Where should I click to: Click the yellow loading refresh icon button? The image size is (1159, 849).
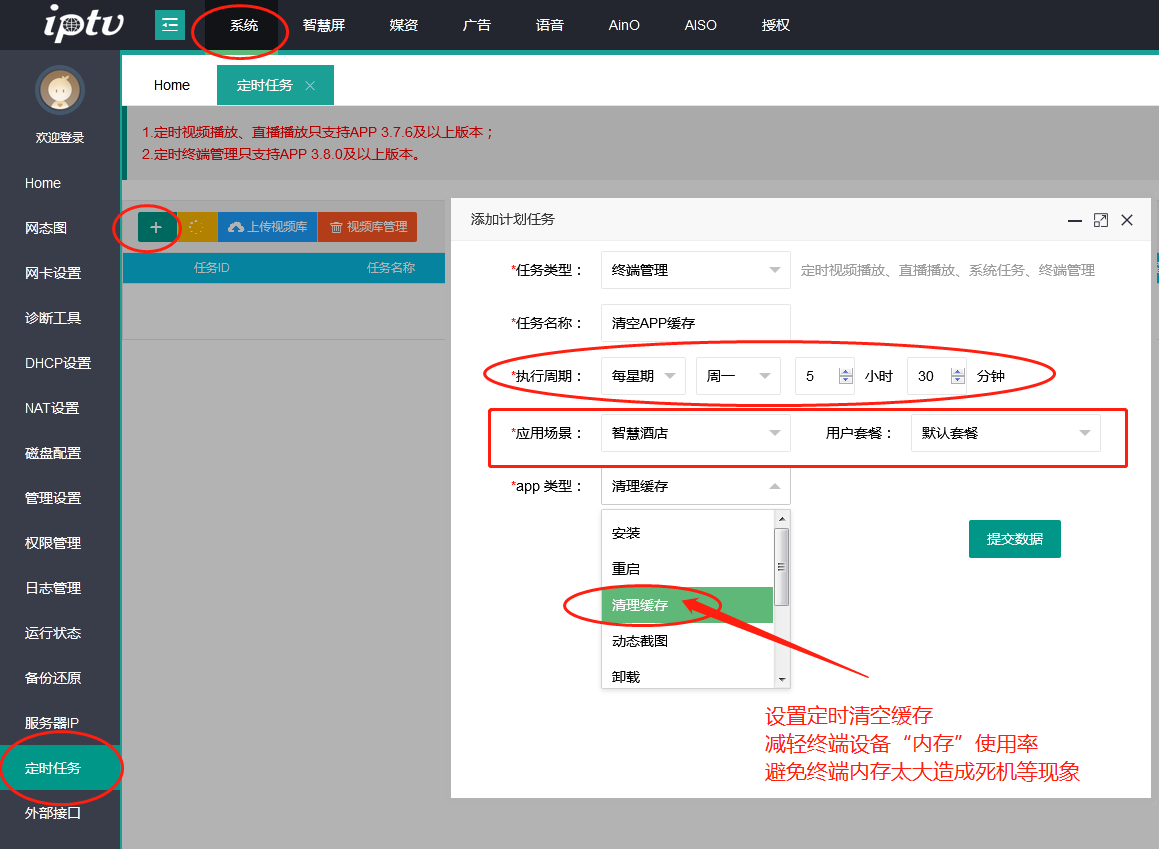196,227
